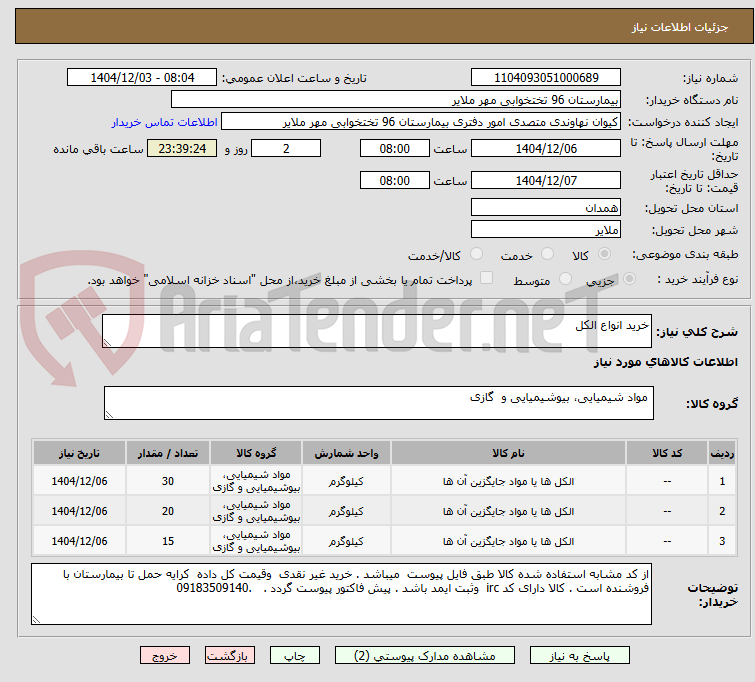This screenshot has width=755, height=682.
Task: Toggle the اسناد خزانه اسلامی payment checkbox
Action: point(487,278)
